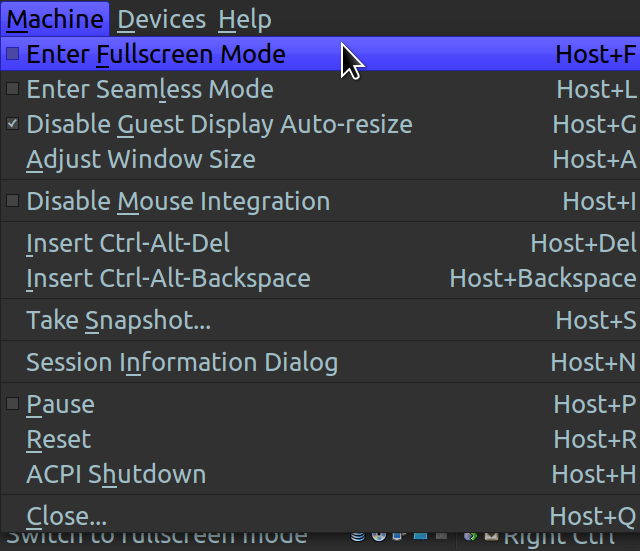The height and width of the screenshot is (551, 640).
Task: Enable Disable Mouse Integration option
Action: coord(13,201)
